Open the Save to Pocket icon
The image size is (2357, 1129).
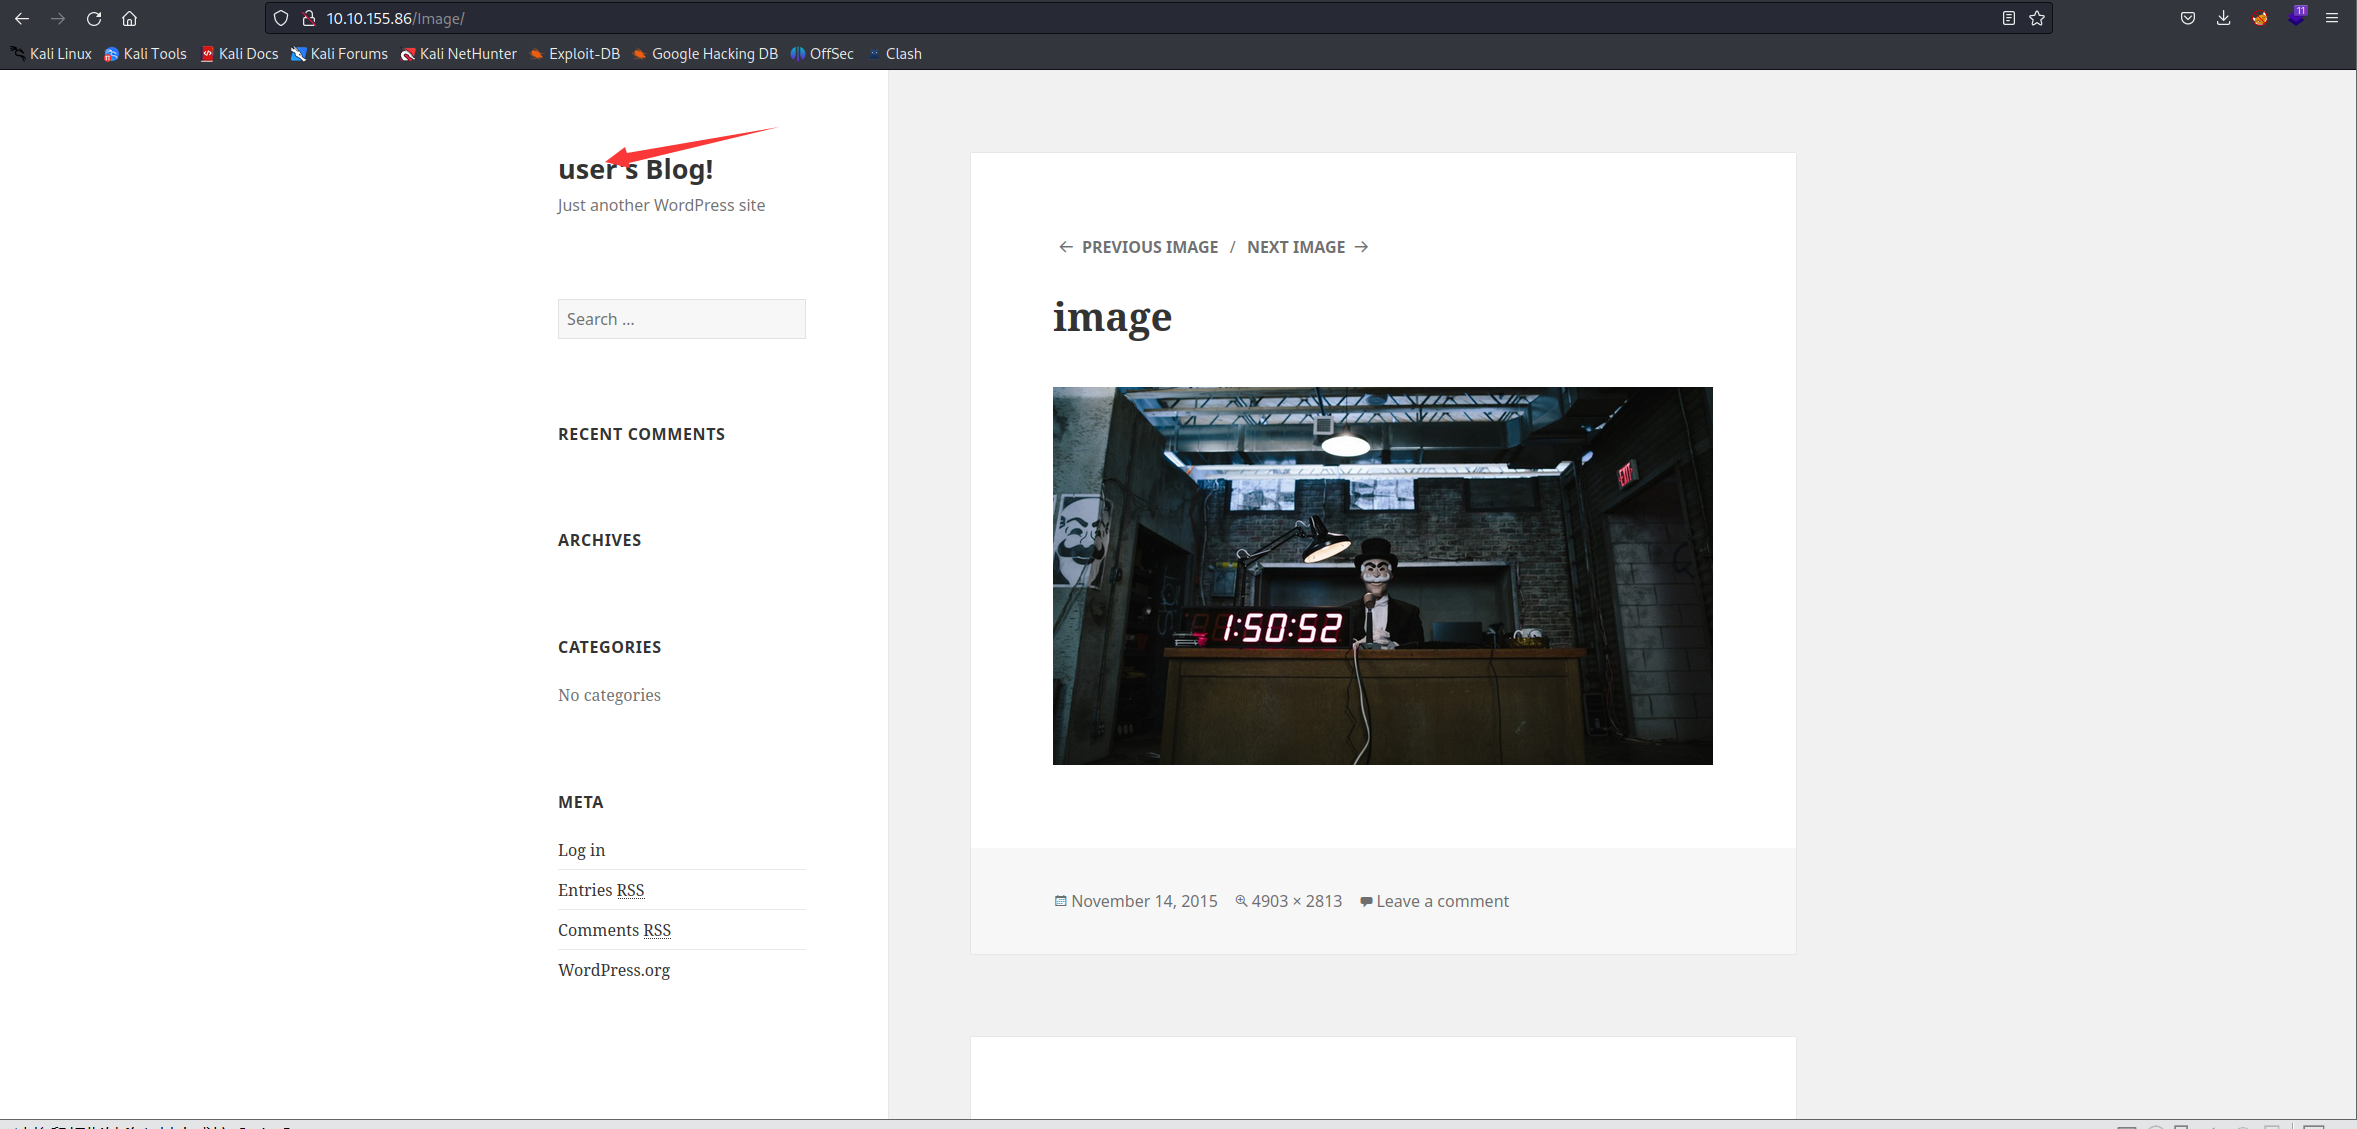[2188, 18]
